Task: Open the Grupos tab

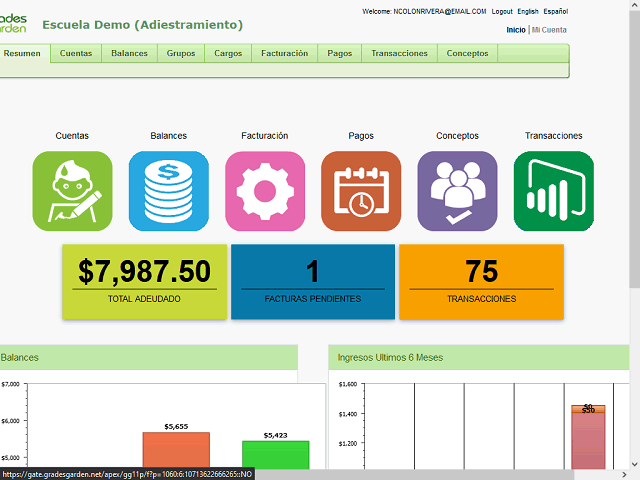Action: click(x=181, y=53)
